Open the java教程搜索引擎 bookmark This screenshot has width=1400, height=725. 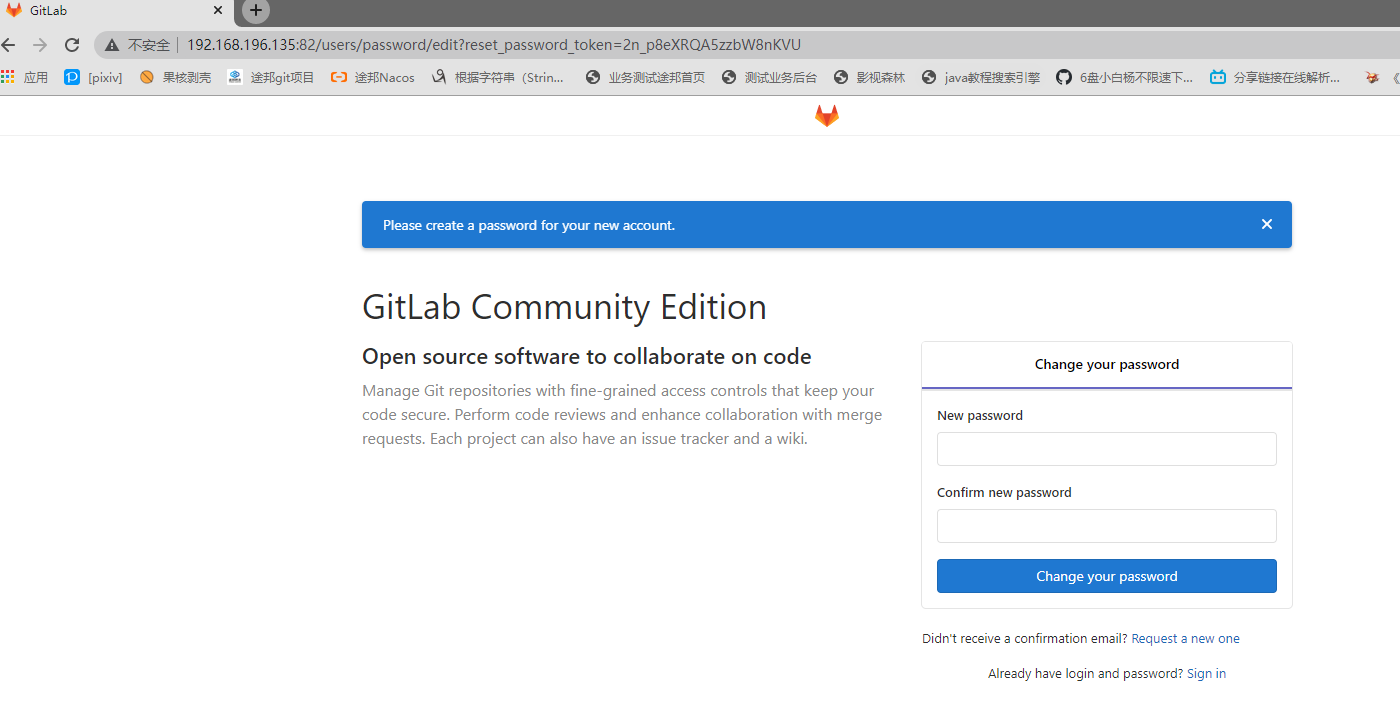tap(981, 77)
